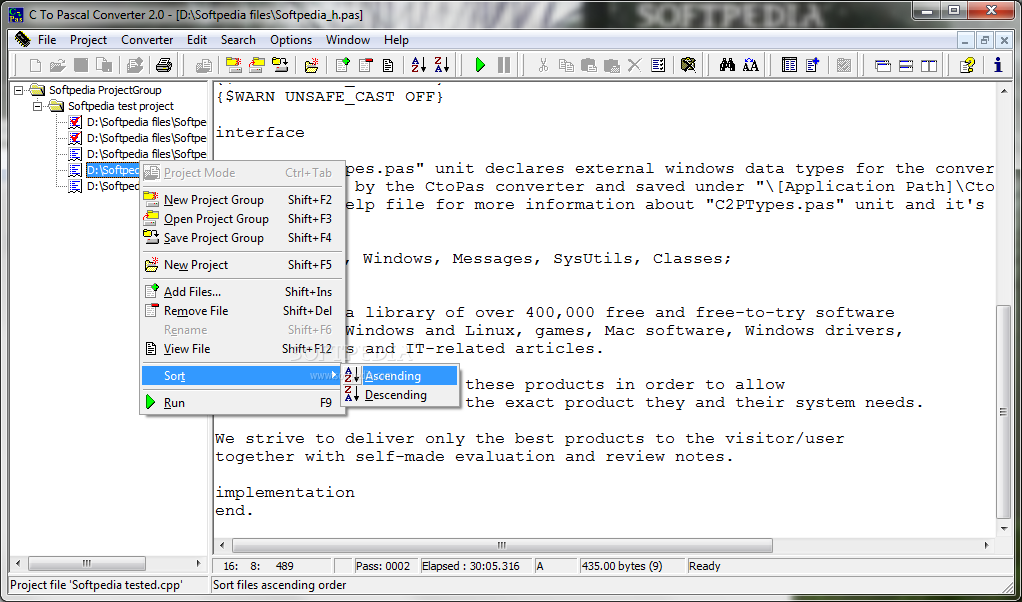
Task: Select the Softpedia test project tree item
Action: click(121, 106)
